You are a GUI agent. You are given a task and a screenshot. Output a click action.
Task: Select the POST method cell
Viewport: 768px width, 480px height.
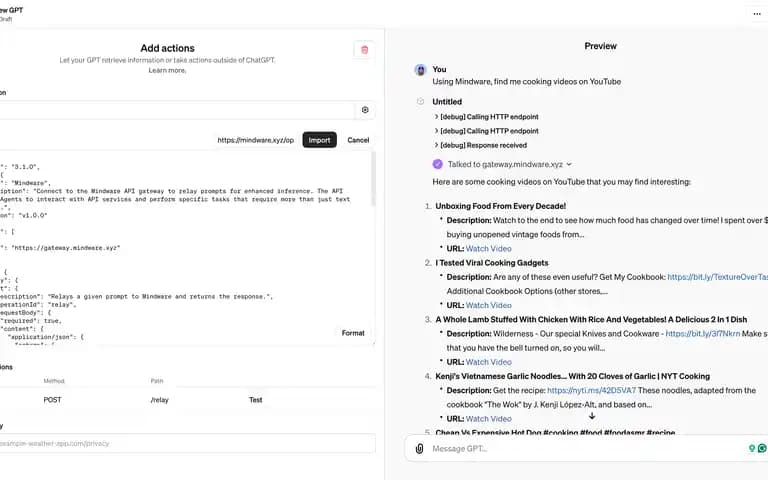[x=52, y=400]
